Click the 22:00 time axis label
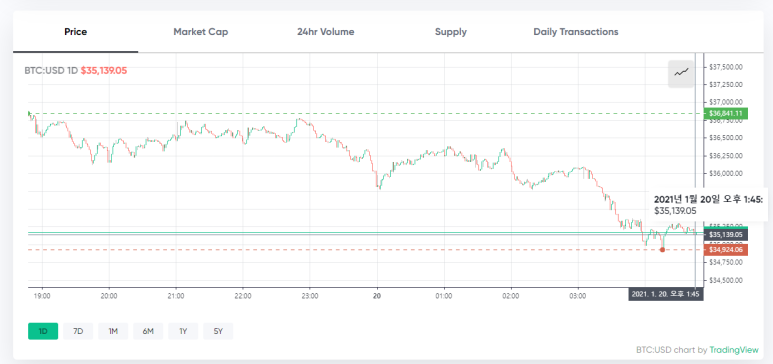Viewport: 773px width, 364px height. click(x=243, y=296)
